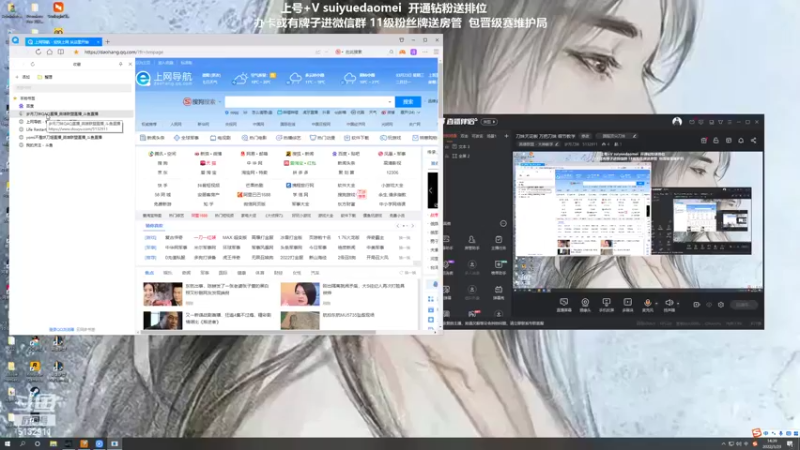Expand the black side panel arrow on page

pos(432,190)
